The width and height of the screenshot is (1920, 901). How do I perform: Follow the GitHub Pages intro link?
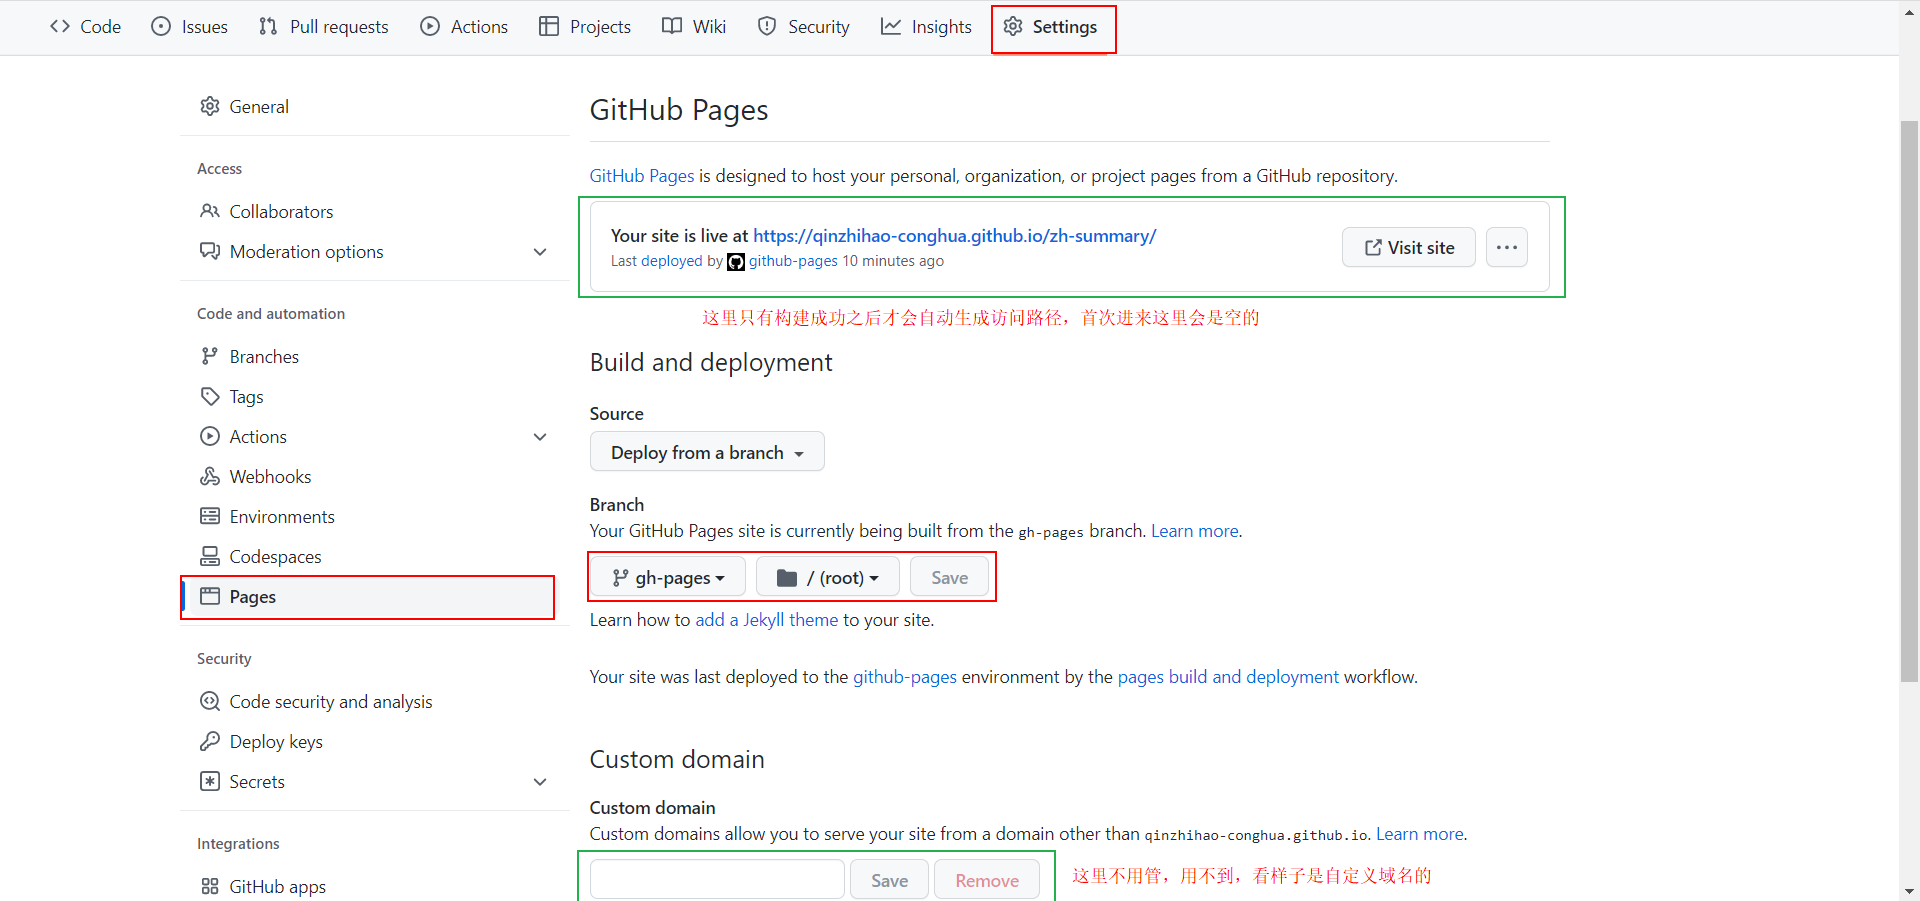[642, 176]
